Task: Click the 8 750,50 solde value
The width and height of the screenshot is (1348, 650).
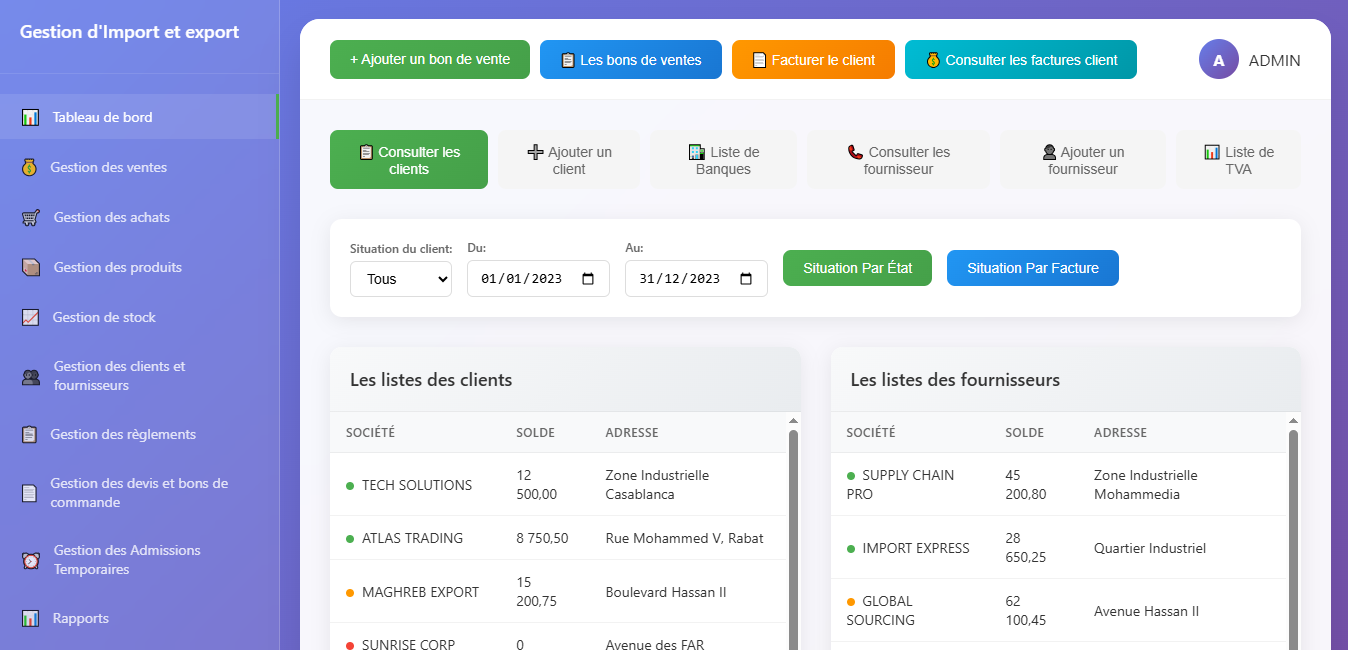Action: (542, 538)
